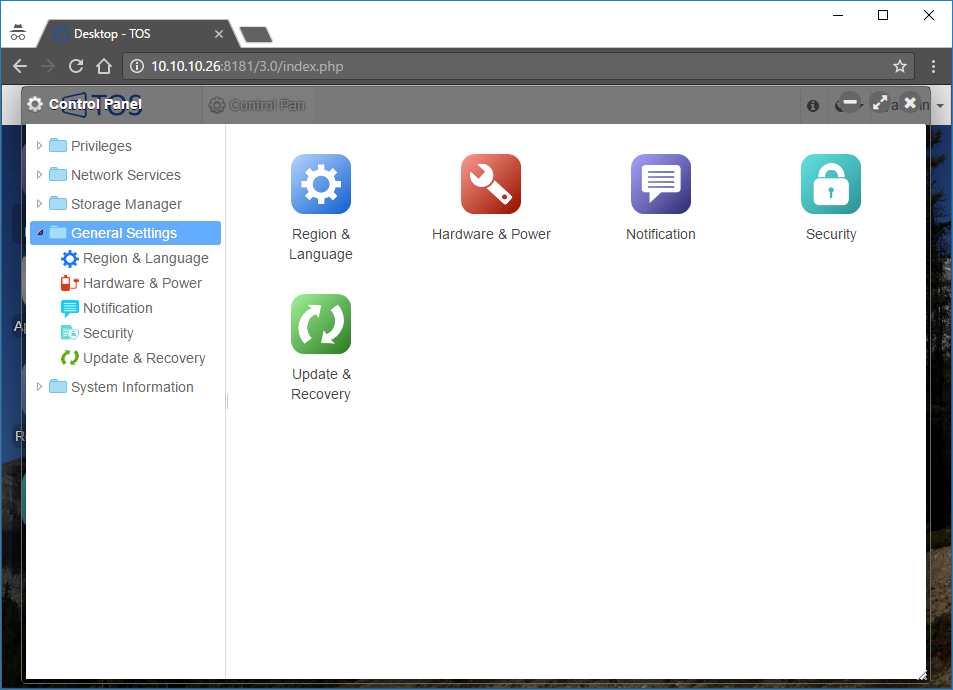Expand the System Information folder arrow
The image size is (953, 690).
click(x=40, y=387)
